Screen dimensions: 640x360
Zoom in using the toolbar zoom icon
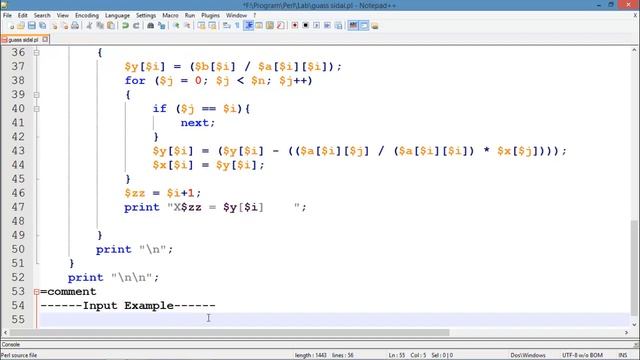[176, 26]
